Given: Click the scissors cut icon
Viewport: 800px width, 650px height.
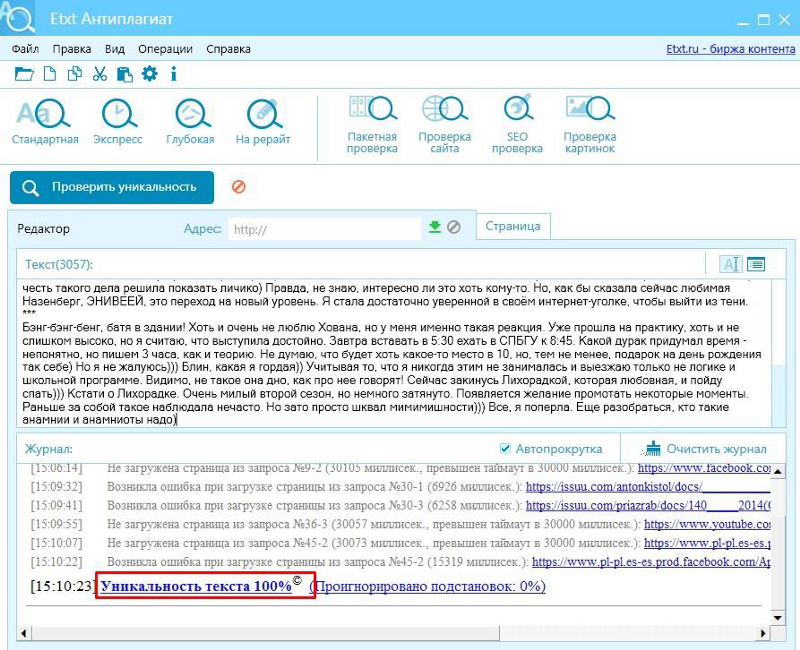Looking at the screenshot, I should pos(99,73).
